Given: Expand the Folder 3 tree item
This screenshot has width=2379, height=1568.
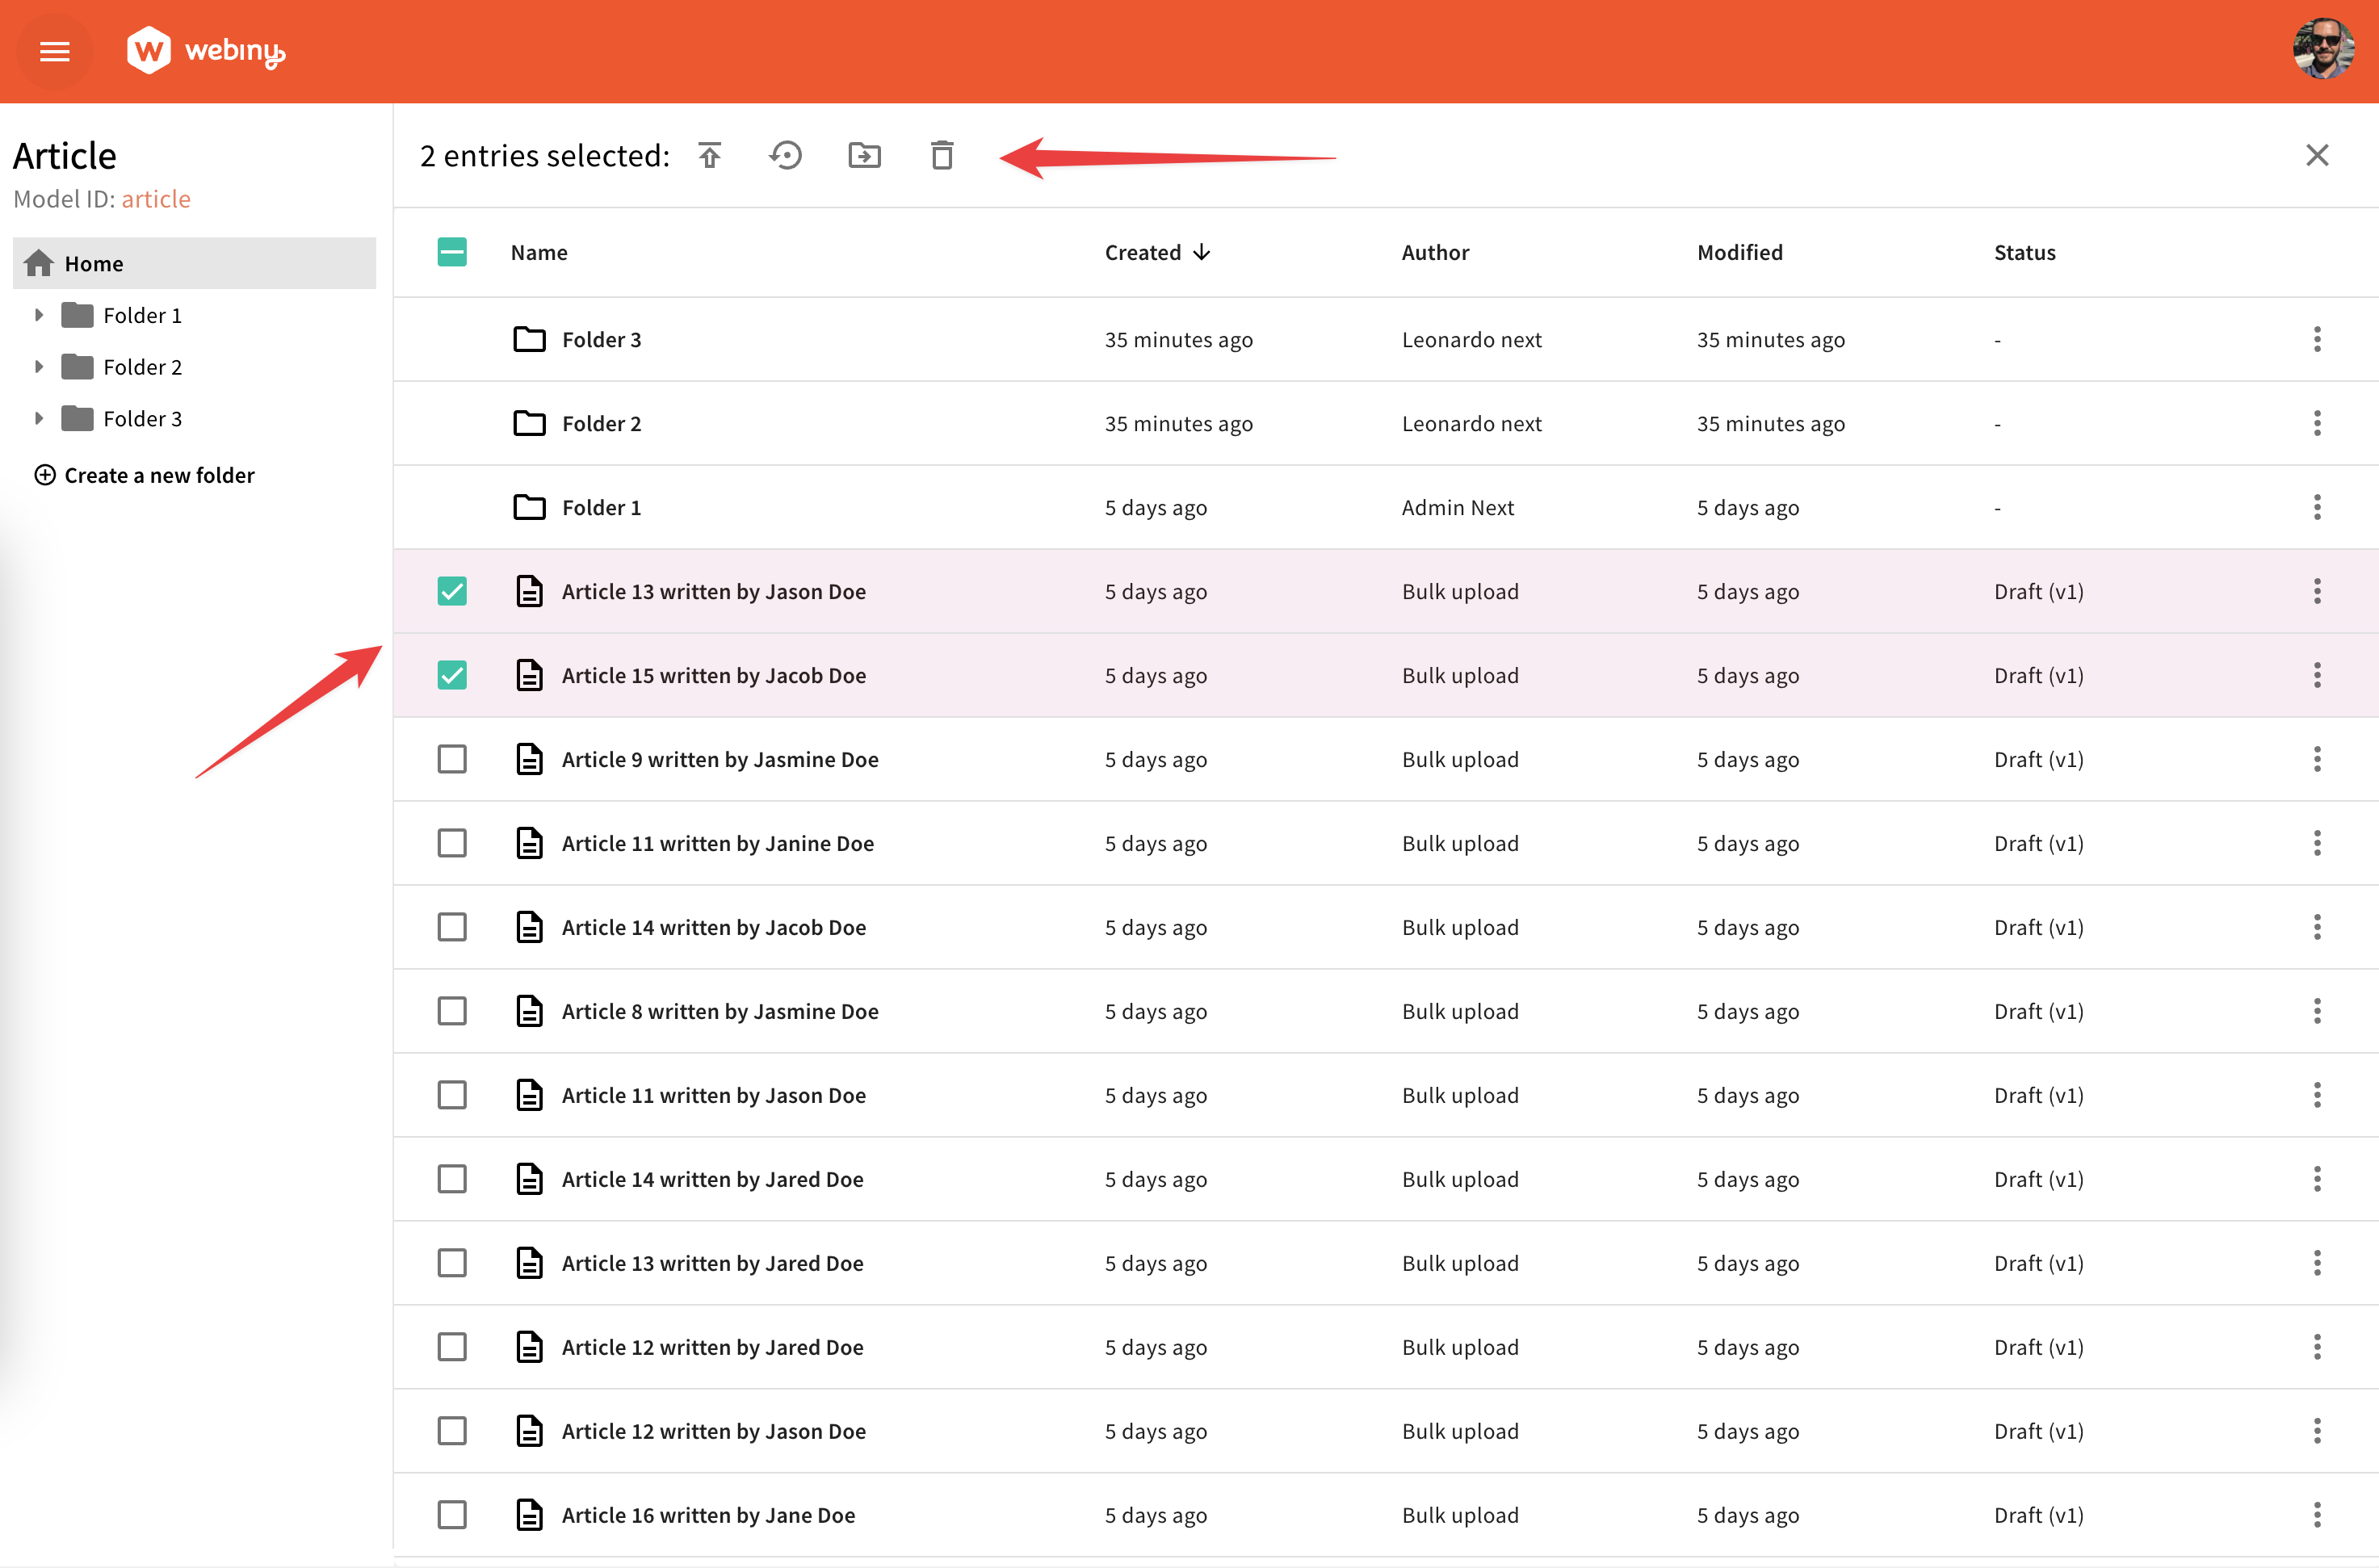Looking at the screenshot, I should pyautogui.click(x=40, y=418).
